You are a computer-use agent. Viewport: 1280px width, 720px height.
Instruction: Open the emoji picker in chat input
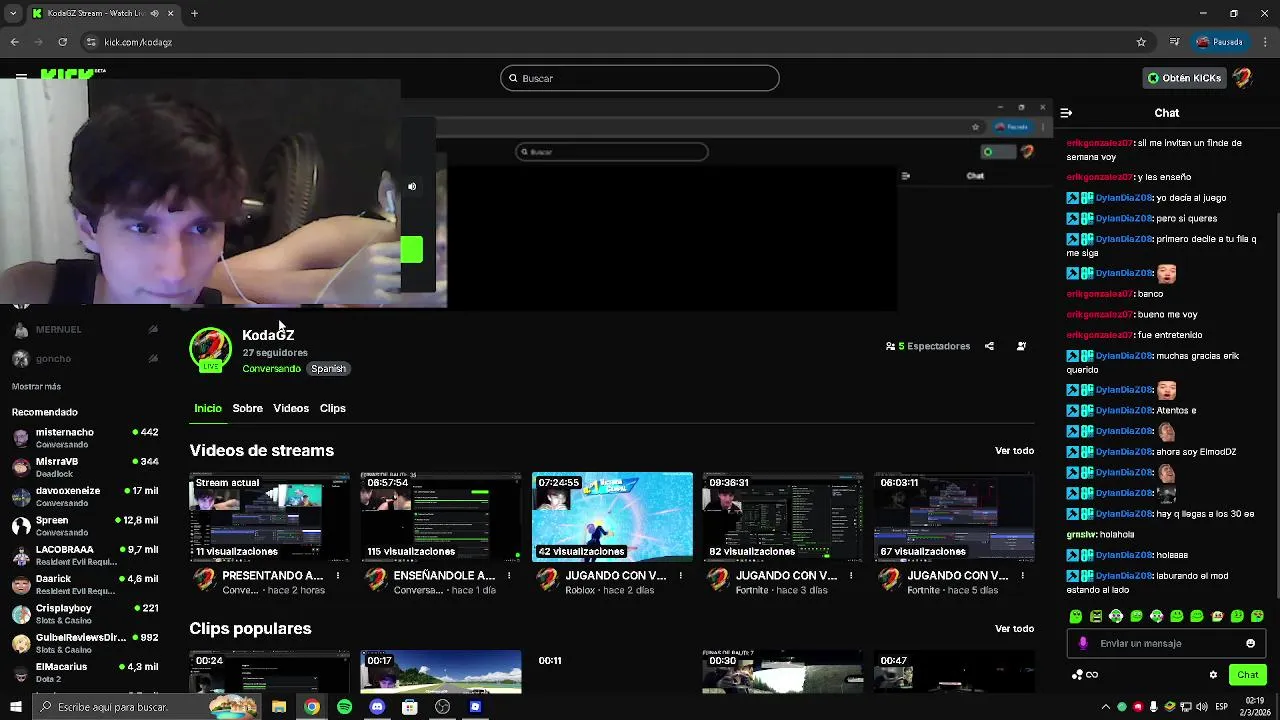coord(1250,644)
